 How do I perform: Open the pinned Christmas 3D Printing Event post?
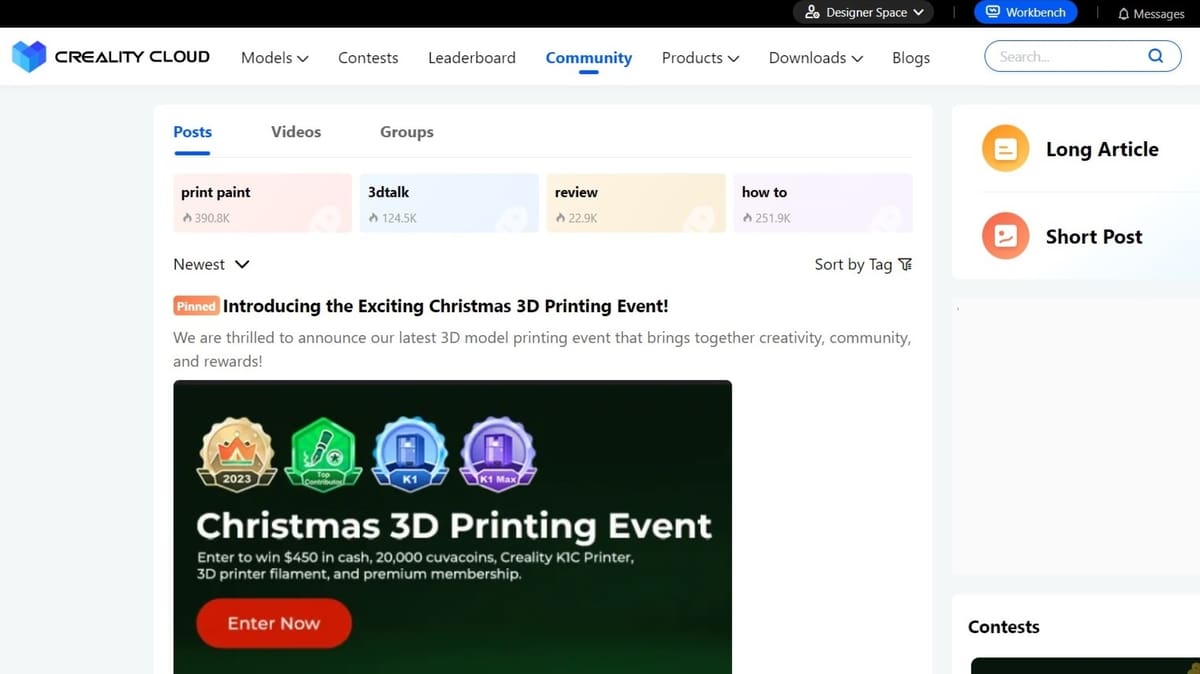[445, 306]
